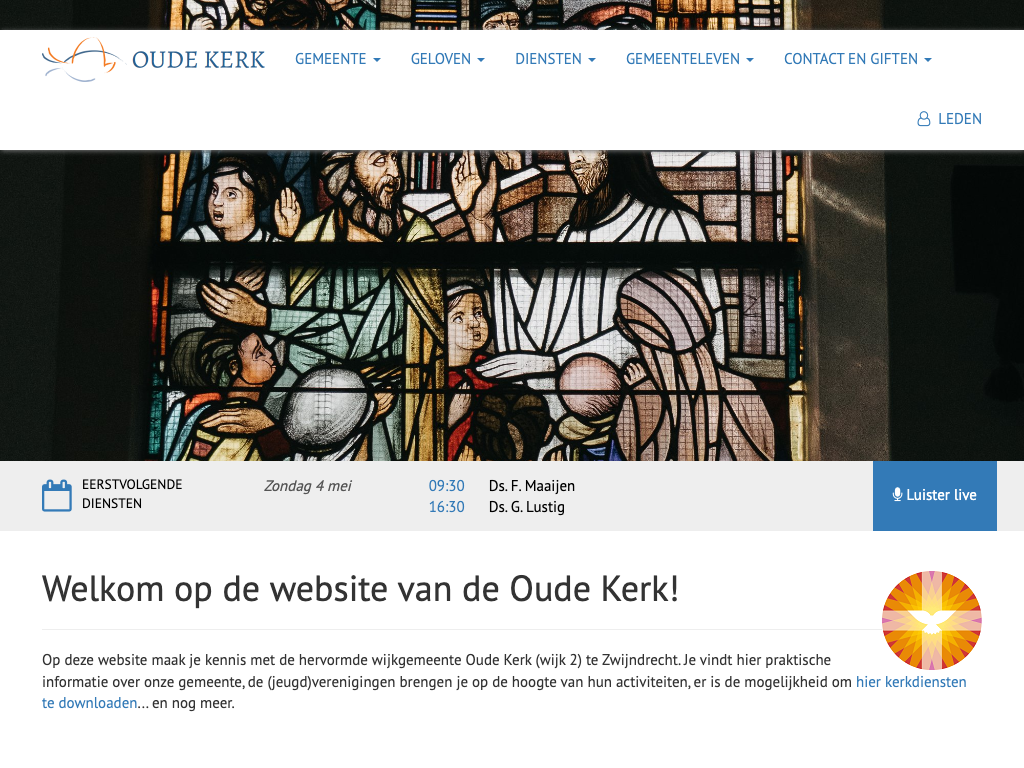
Task: Open the Diensten menu item
Action: 555,59
